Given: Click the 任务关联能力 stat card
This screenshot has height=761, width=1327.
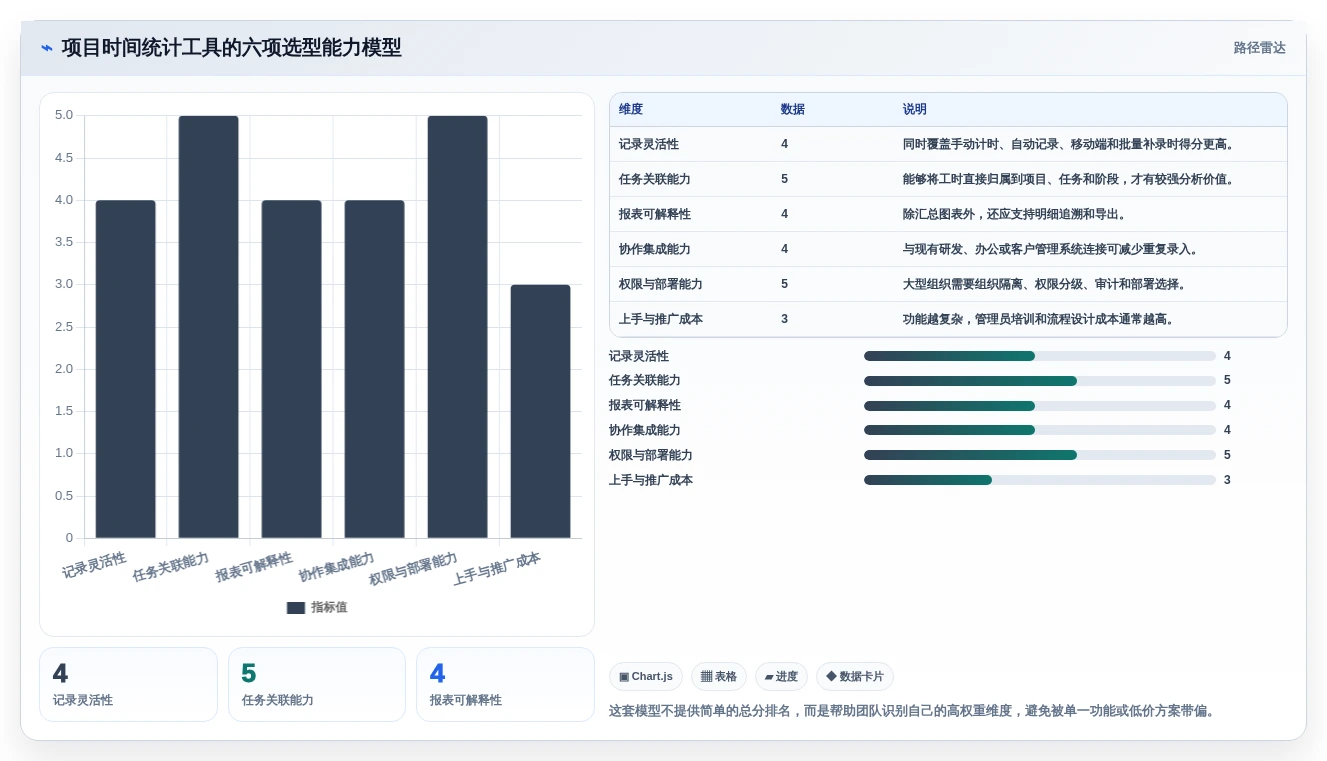Looking at the screenshot, I should point(317,684).
